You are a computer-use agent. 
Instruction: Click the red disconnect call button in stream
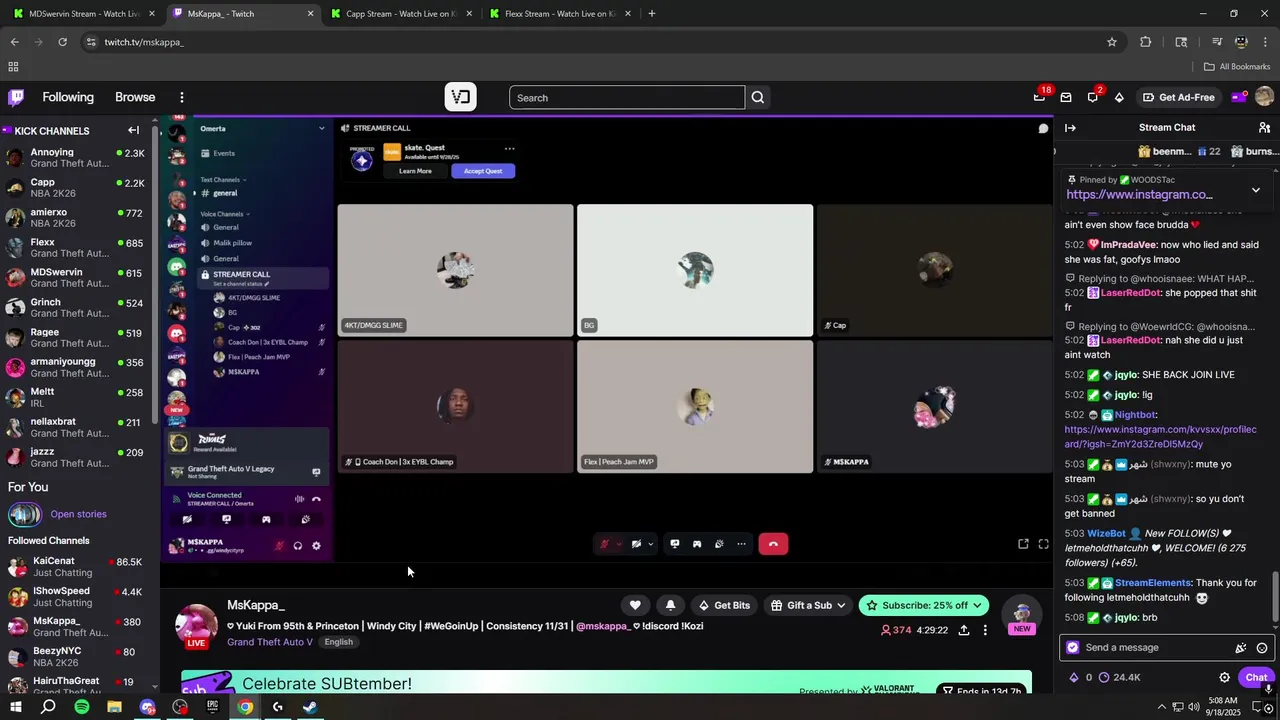click(x=773, y=544)
